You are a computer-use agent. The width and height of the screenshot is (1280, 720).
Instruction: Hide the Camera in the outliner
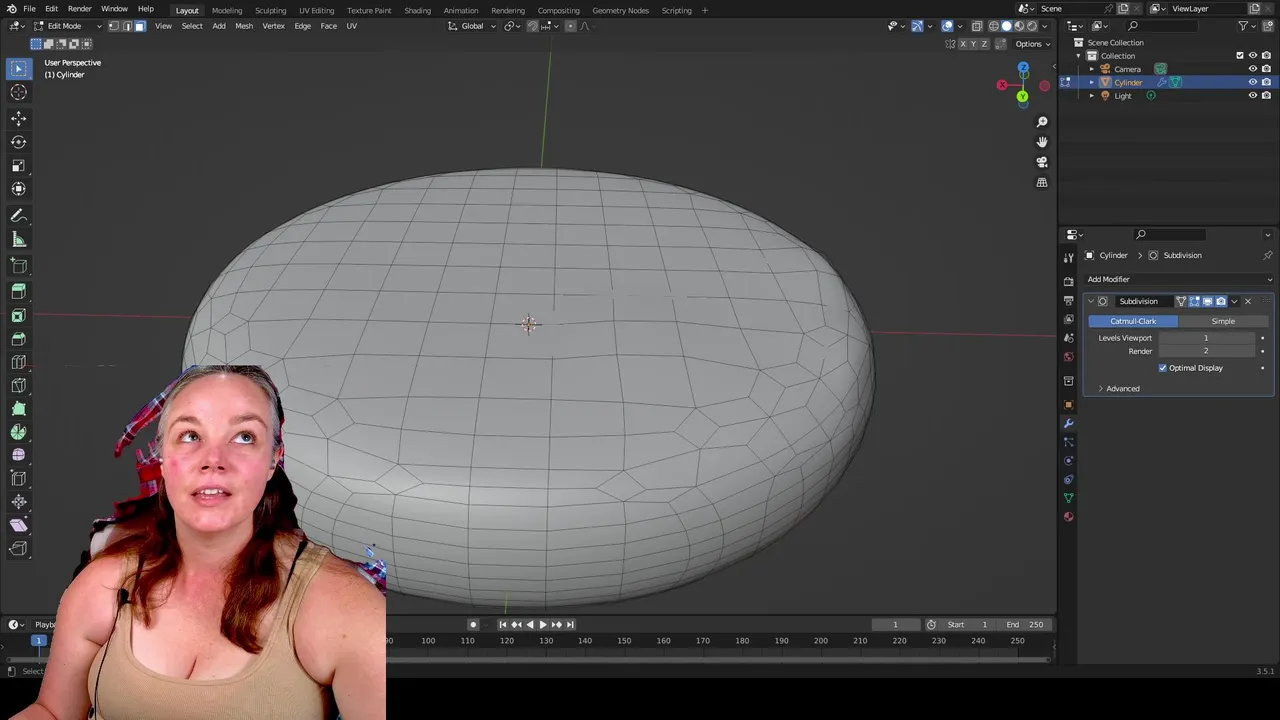tap(1252, 69)
